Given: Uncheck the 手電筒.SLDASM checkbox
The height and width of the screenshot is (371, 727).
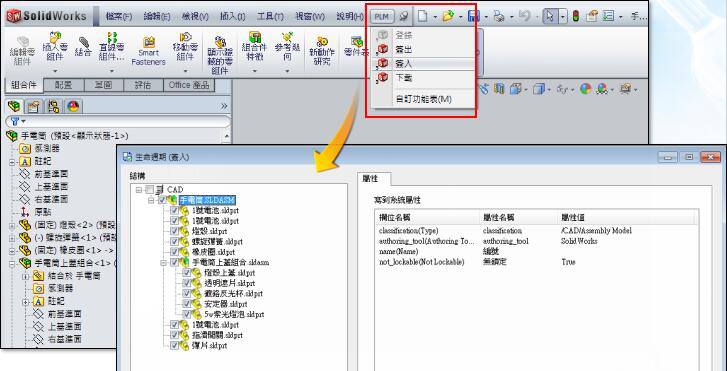Looking at the screenshot, I should point(162,200).
